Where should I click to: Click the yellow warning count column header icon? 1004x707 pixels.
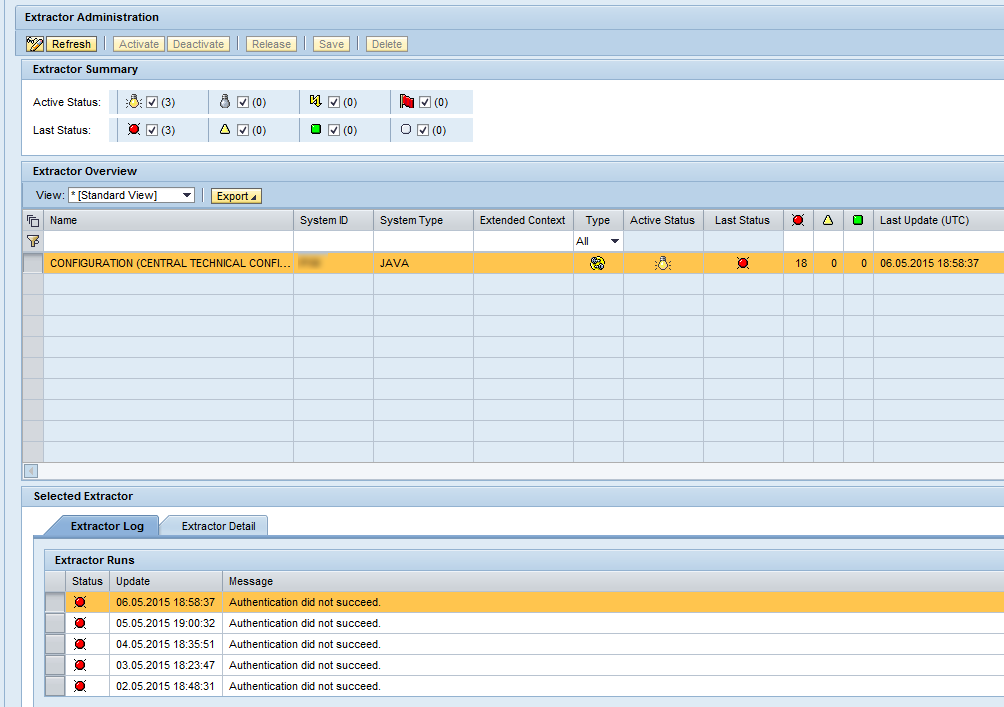(828, 220)
